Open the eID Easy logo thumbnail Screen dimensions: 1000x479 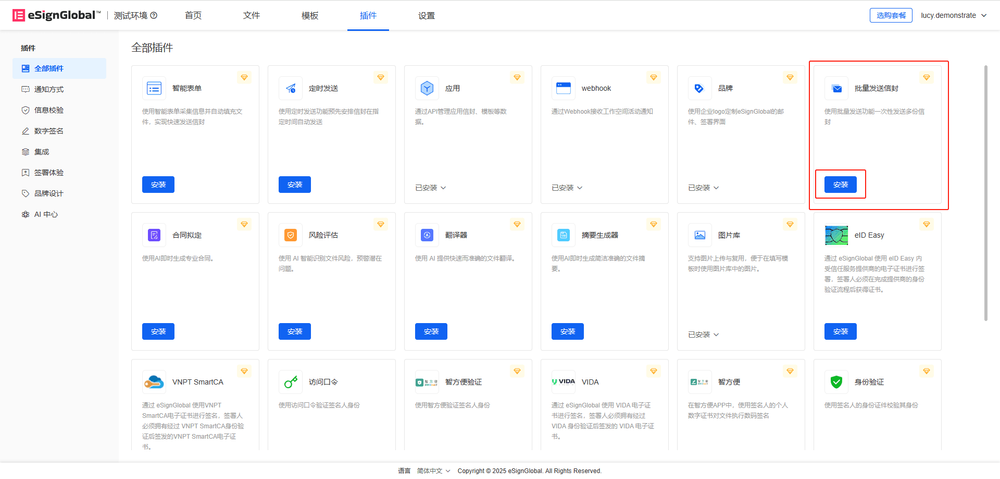[836, 235]
